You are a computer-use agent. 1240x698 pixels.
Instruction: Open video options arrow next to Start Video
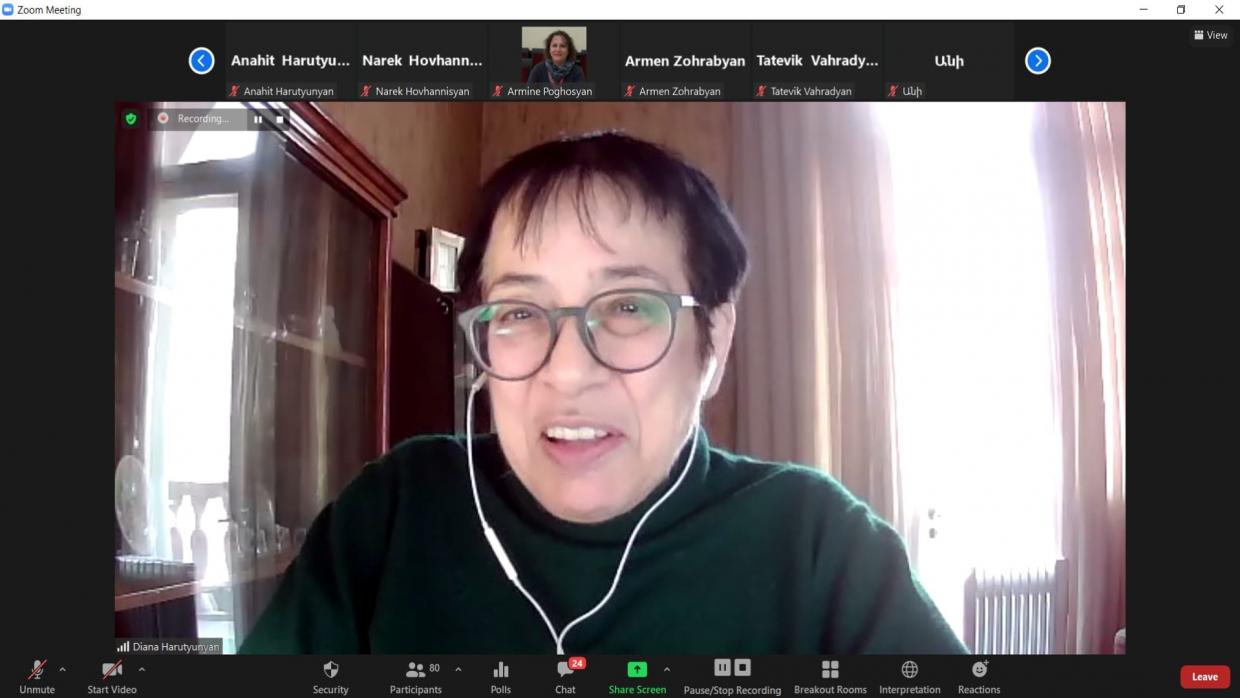142,669
